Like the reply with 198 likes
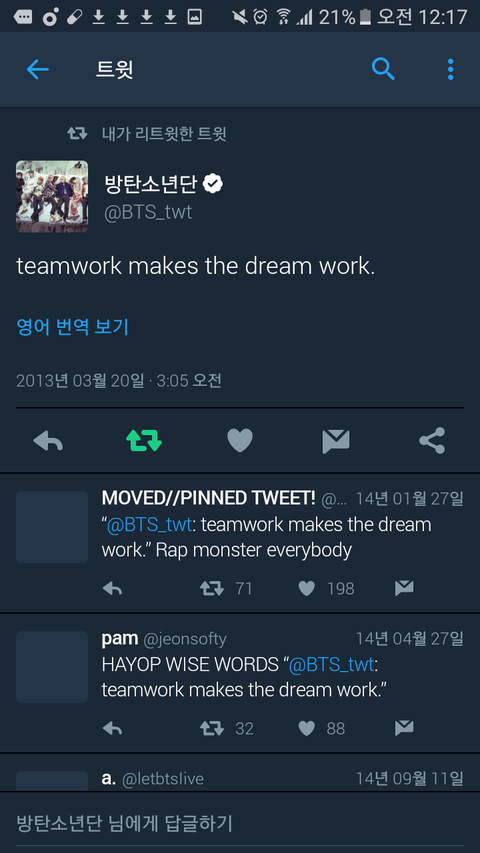The width and height of the screenshot is (480, 853). (x=307, y=589)
